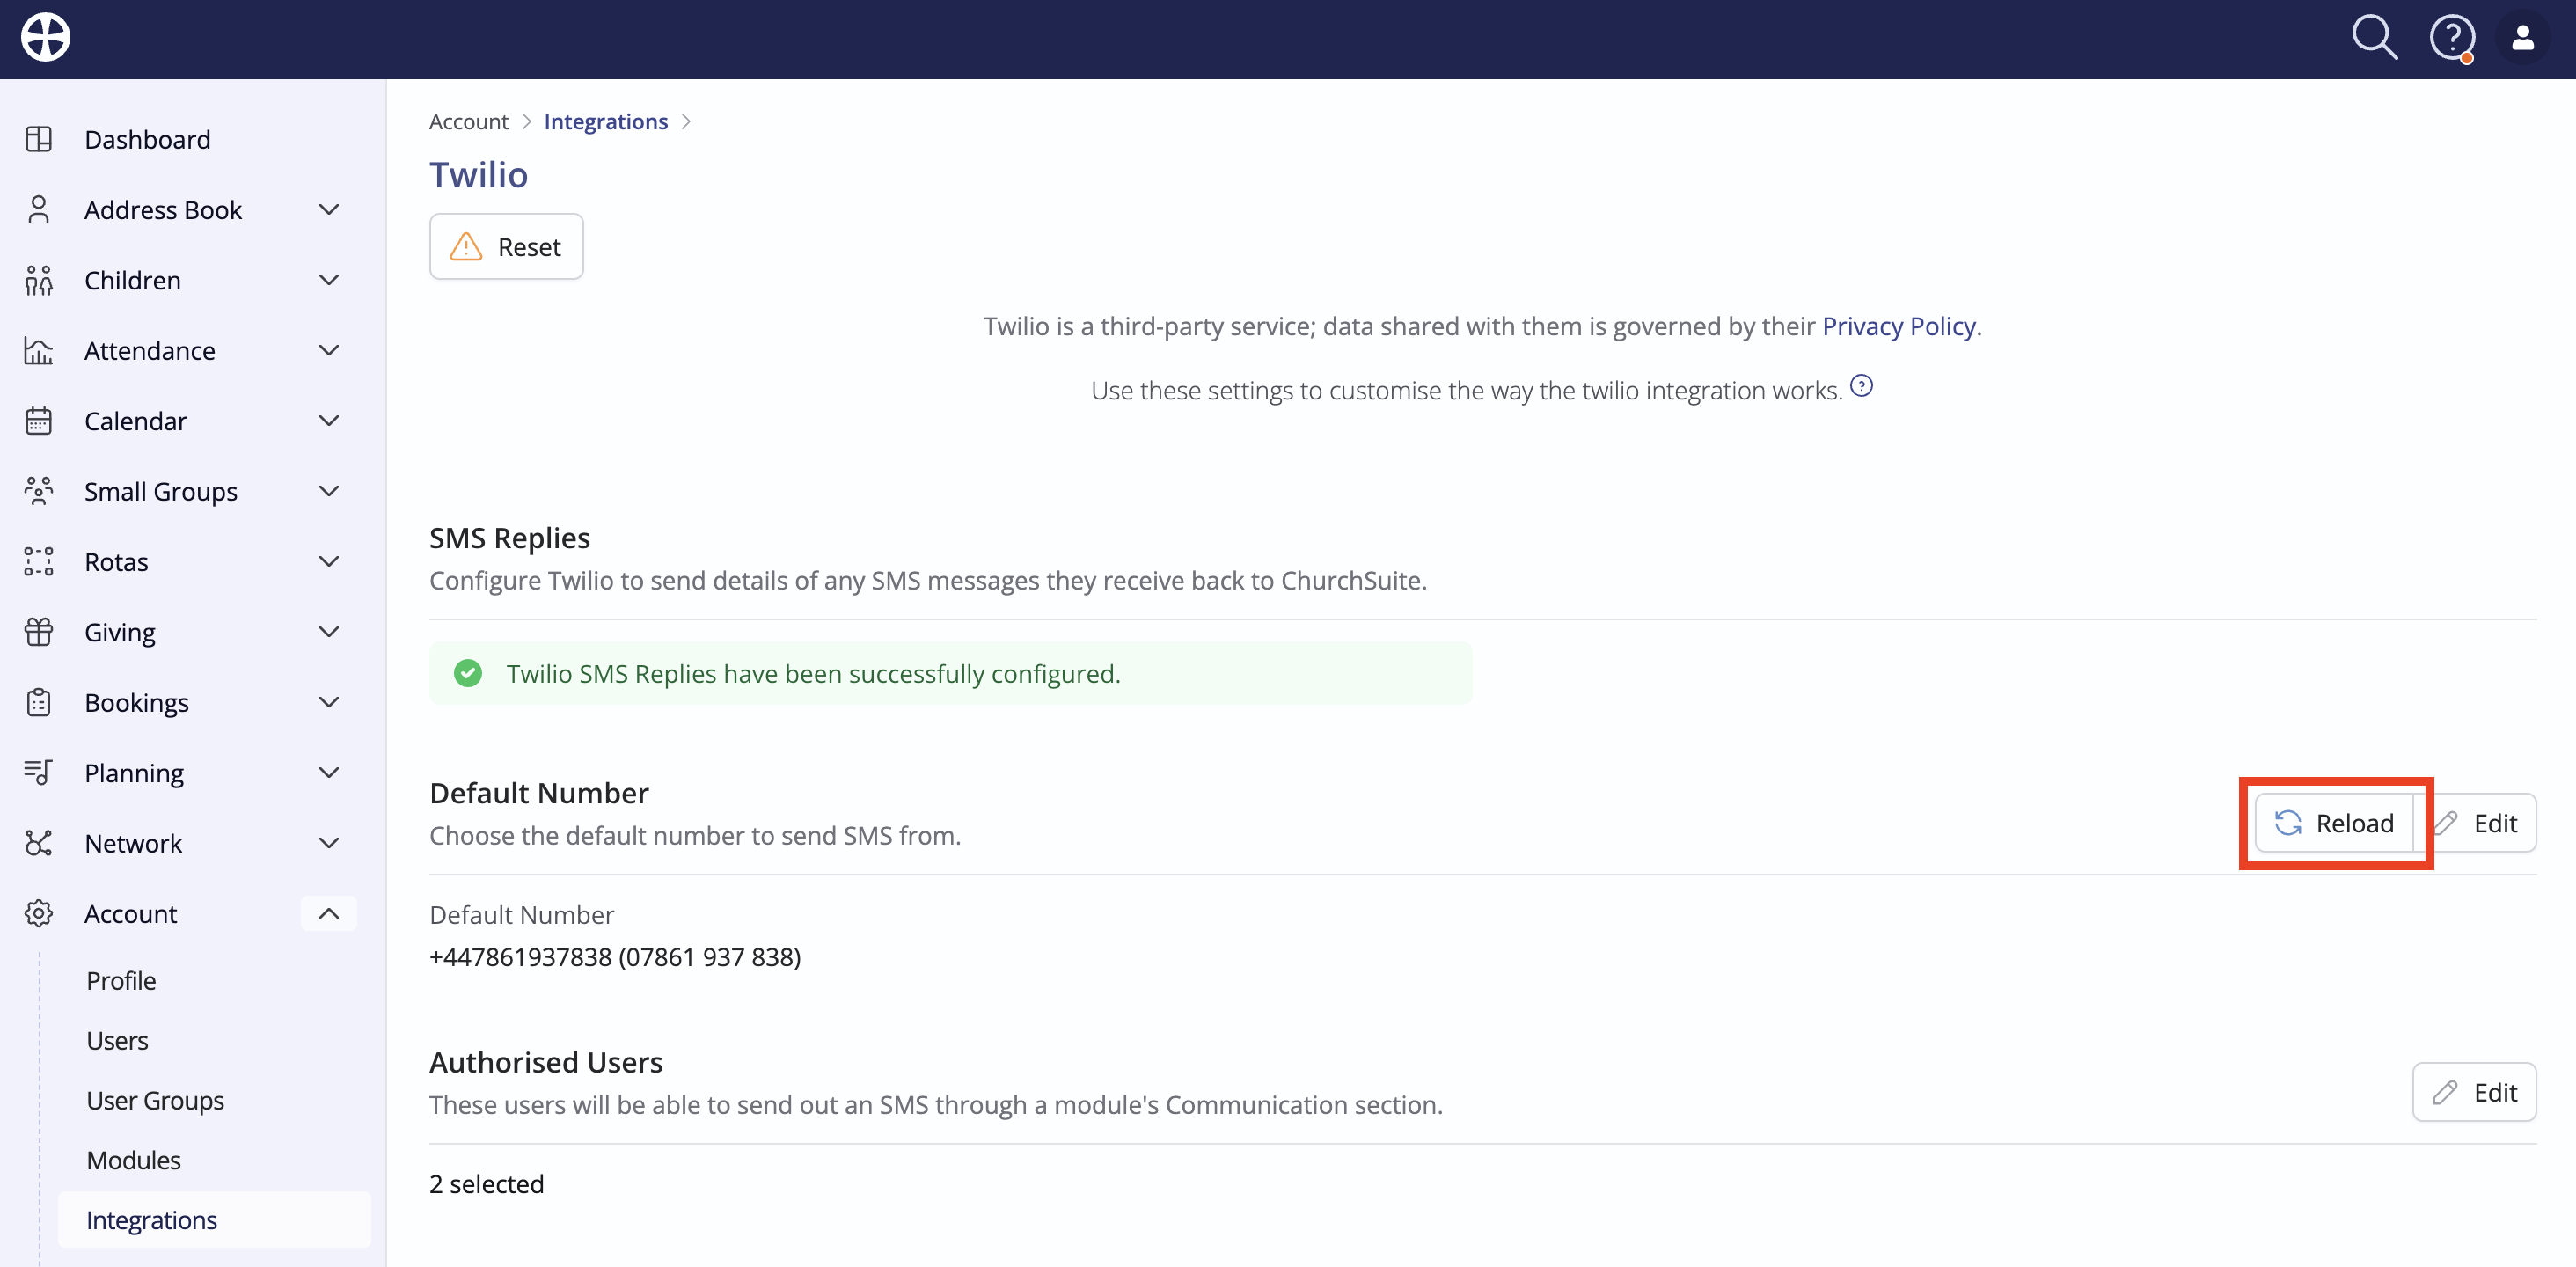Click the Giving gift icon

(x=39, y=632)
